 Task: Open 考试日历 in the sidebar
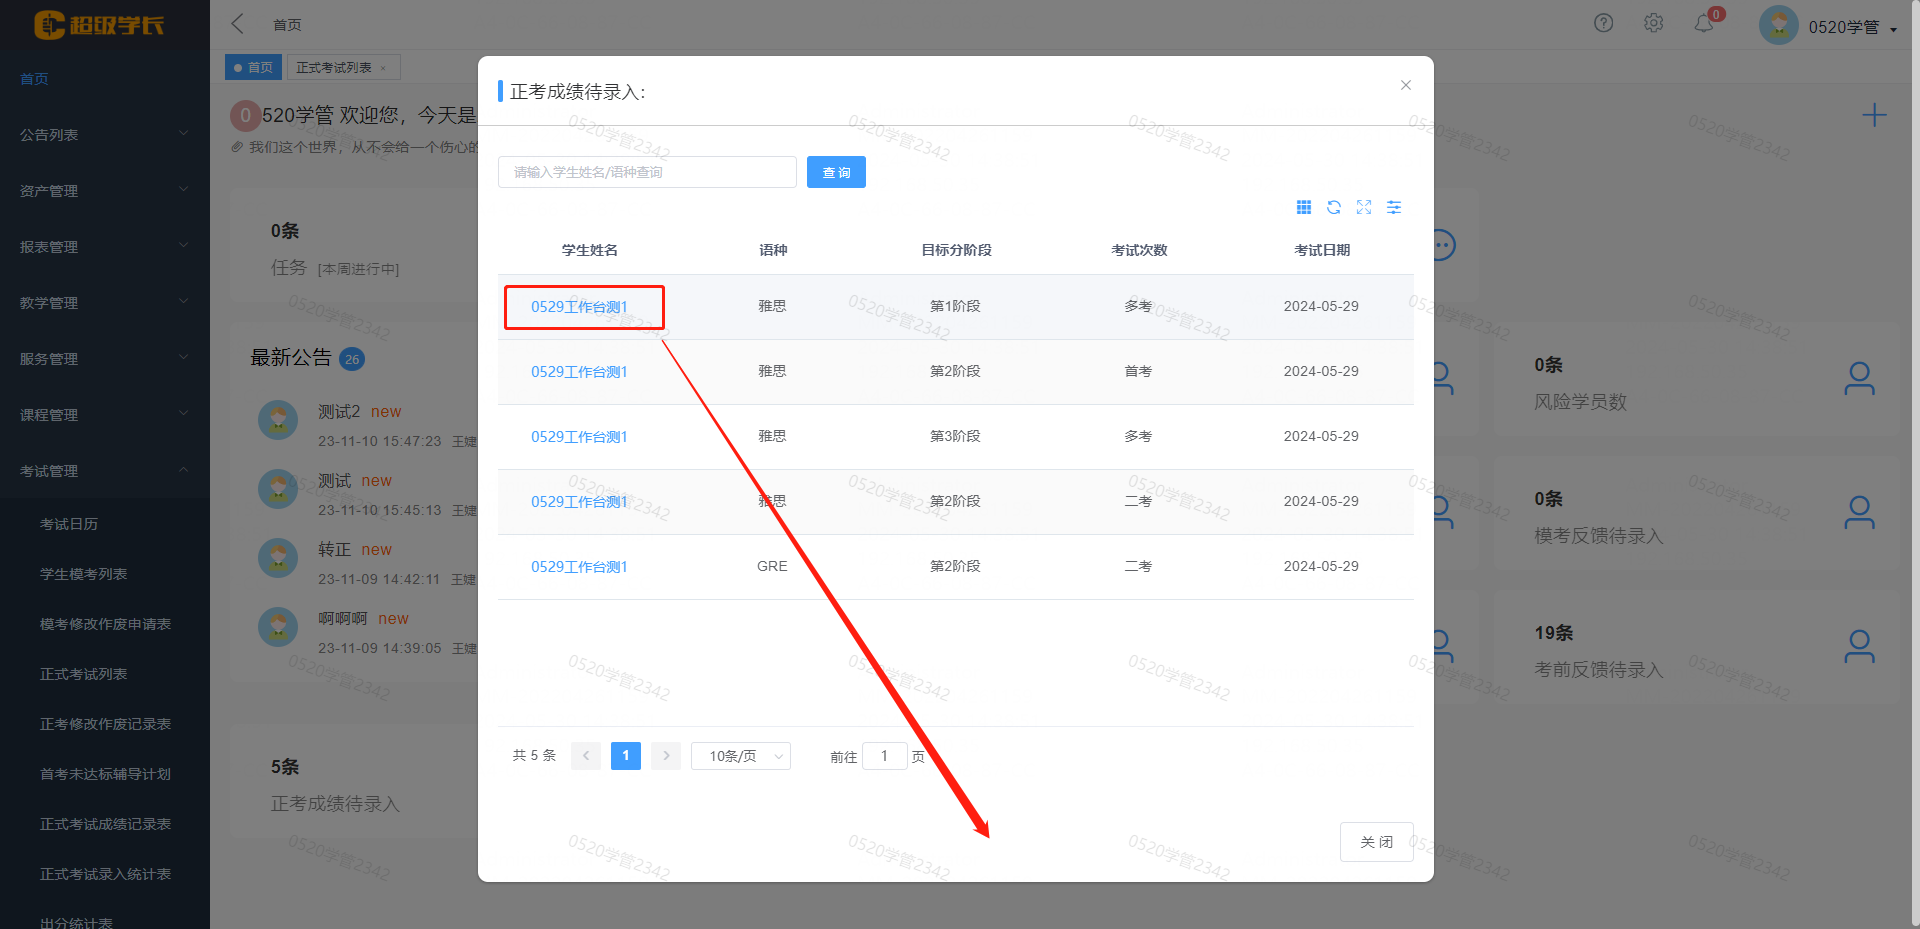pyautogui.click(x=69, y=524)
